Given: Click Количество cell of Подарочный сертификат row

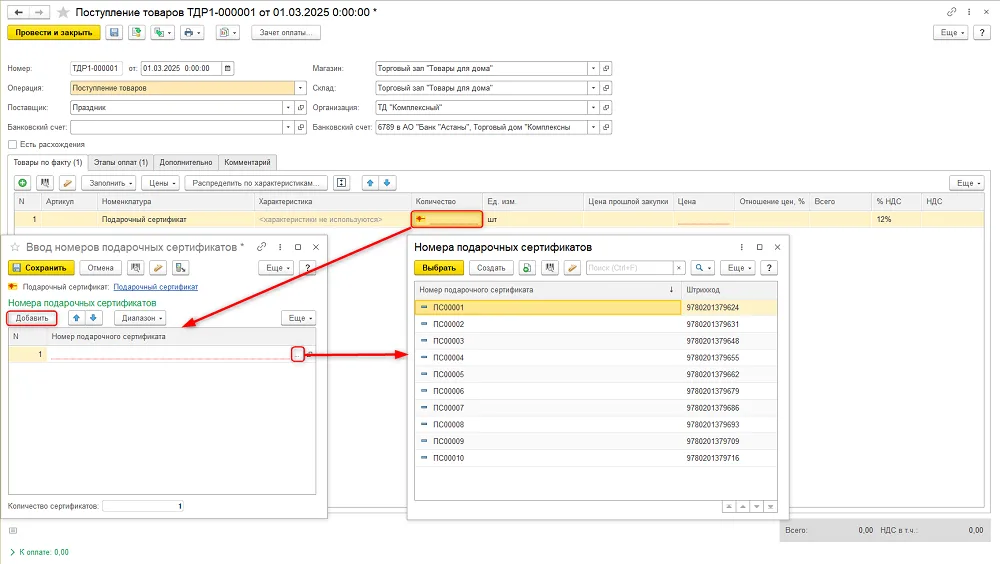Looking at the screenshot, I should (446, 219).
